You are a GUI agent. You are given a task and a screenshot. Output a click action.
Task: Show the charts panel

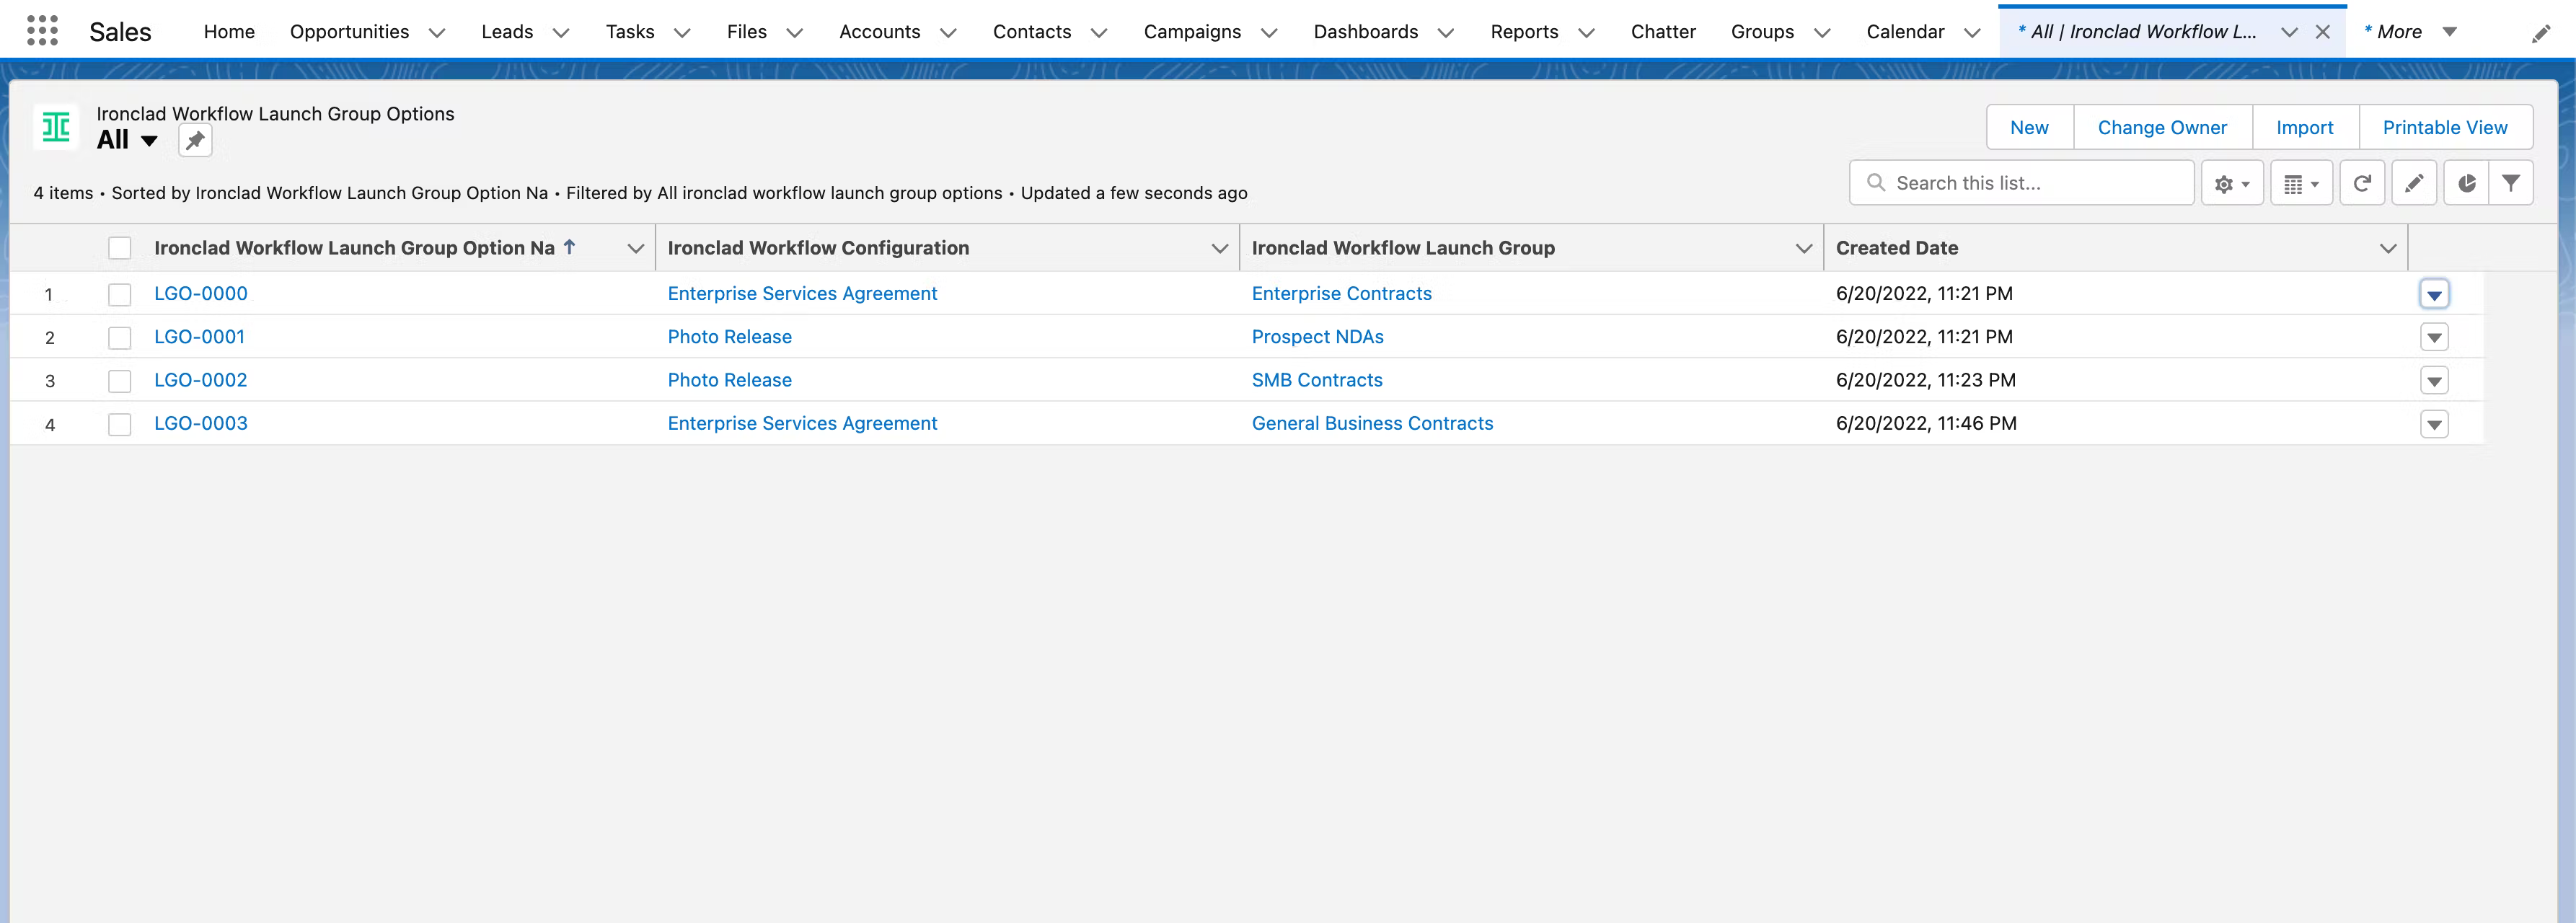(x=2467, y=183)
